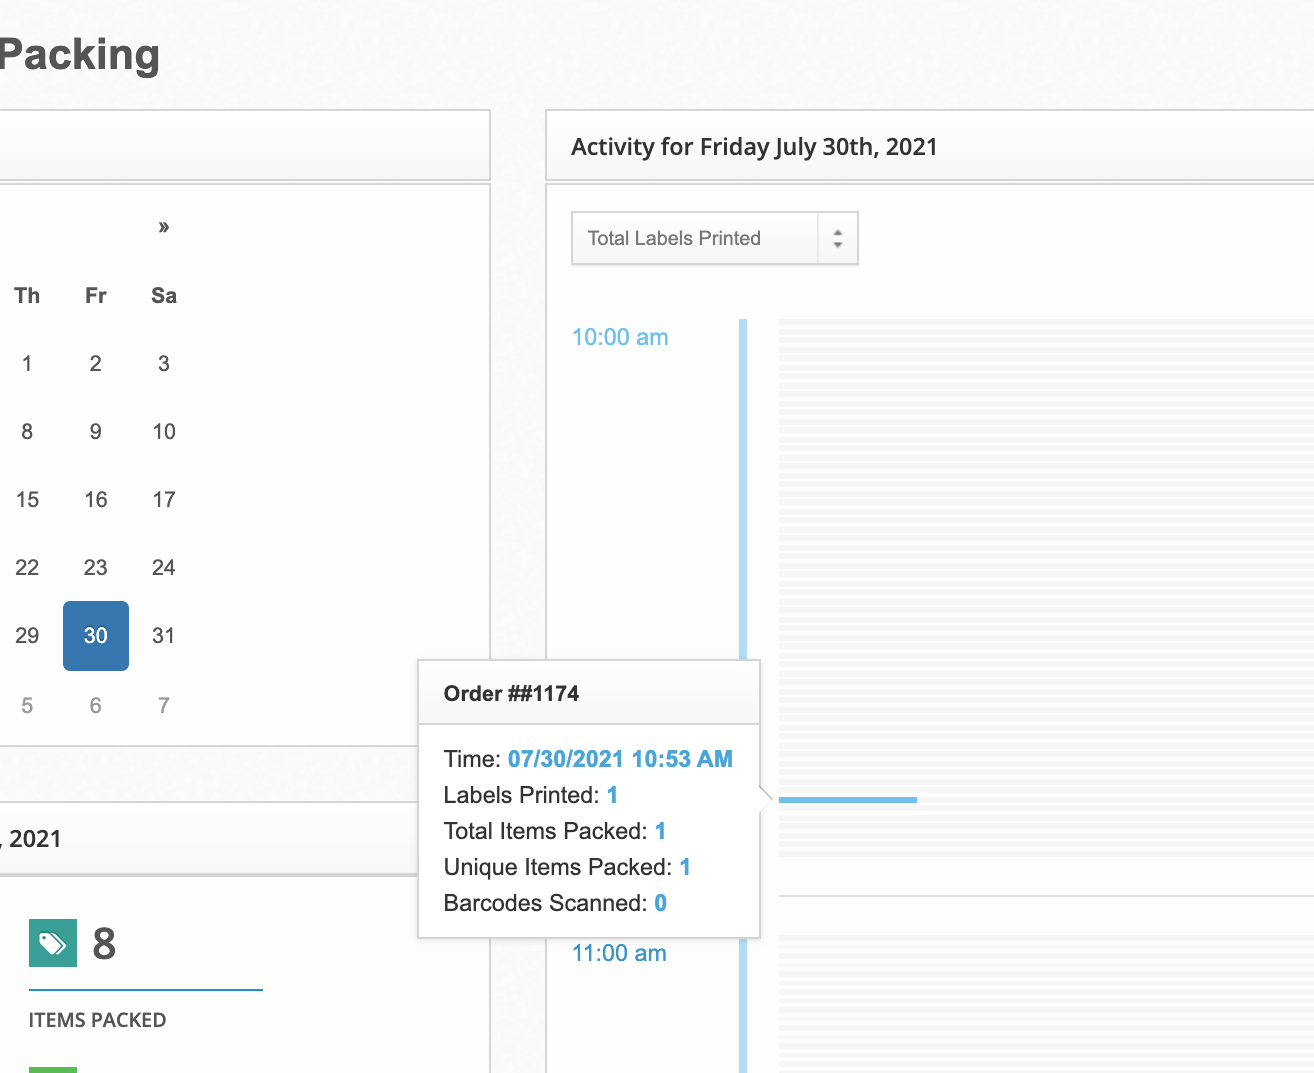Go to next month in calendar
Image resolution: width=1314 pixels, height=1073 pixels.
pyautogui.click(x=164, y=227)
